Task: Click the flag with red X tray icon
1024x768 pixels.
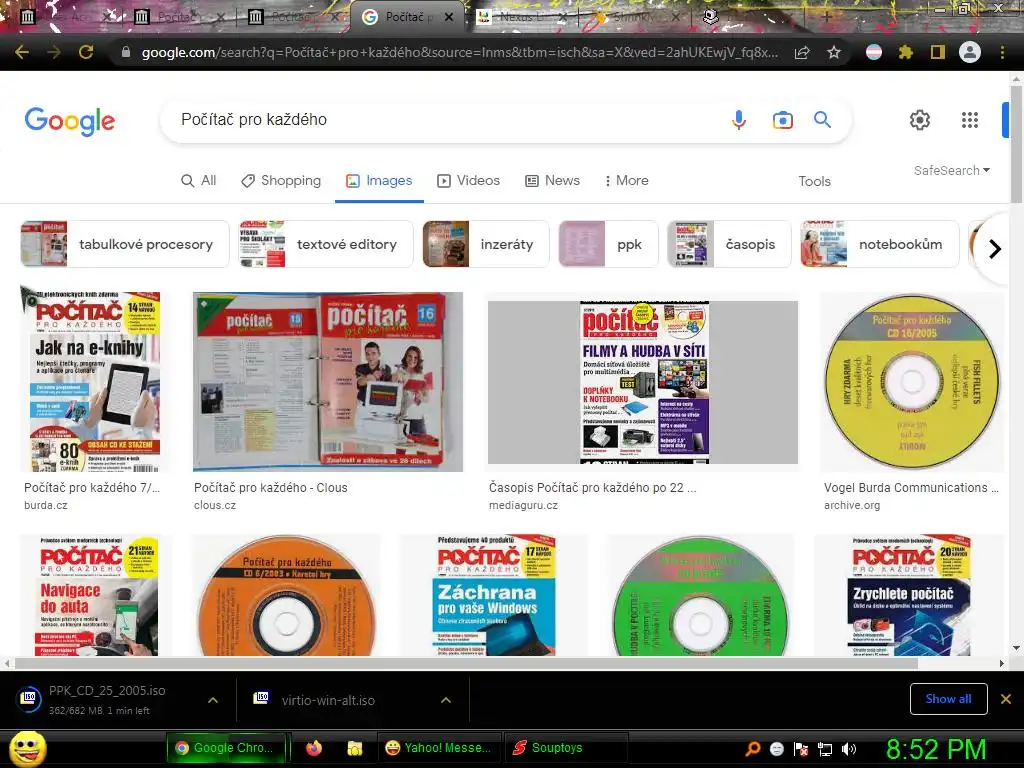Action: (801, 749)
